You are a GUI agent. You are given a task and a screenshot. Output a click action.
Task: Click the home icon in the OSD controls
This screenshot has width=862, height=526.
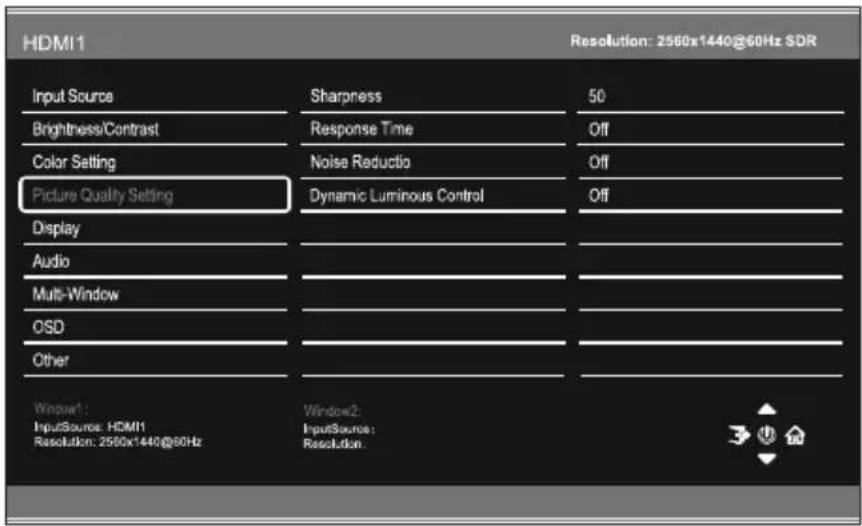[795, 435]
